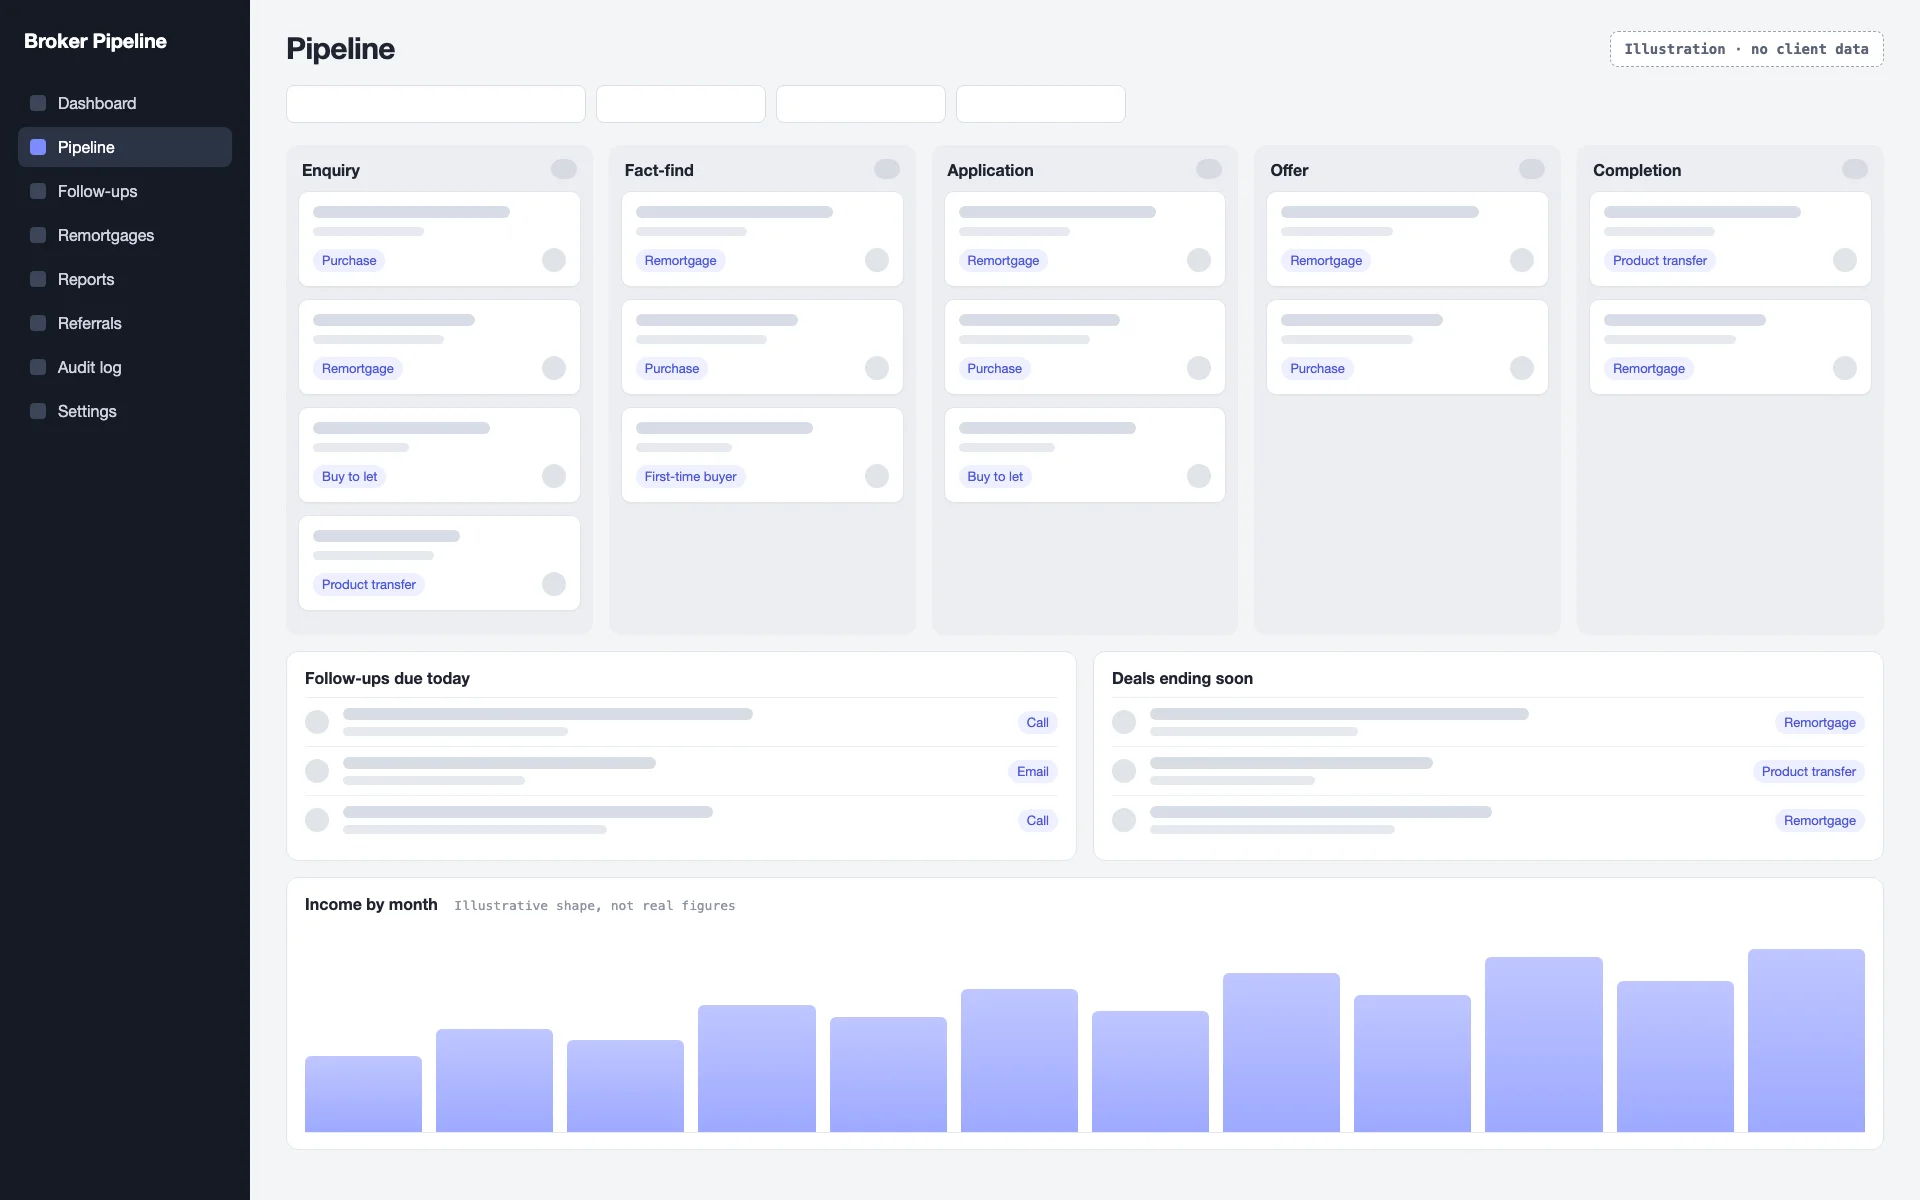Open Remortgages in the sidebar
Image resolution: width=1920 pixels, height=1200 pixels.
(x=125, y=235)
